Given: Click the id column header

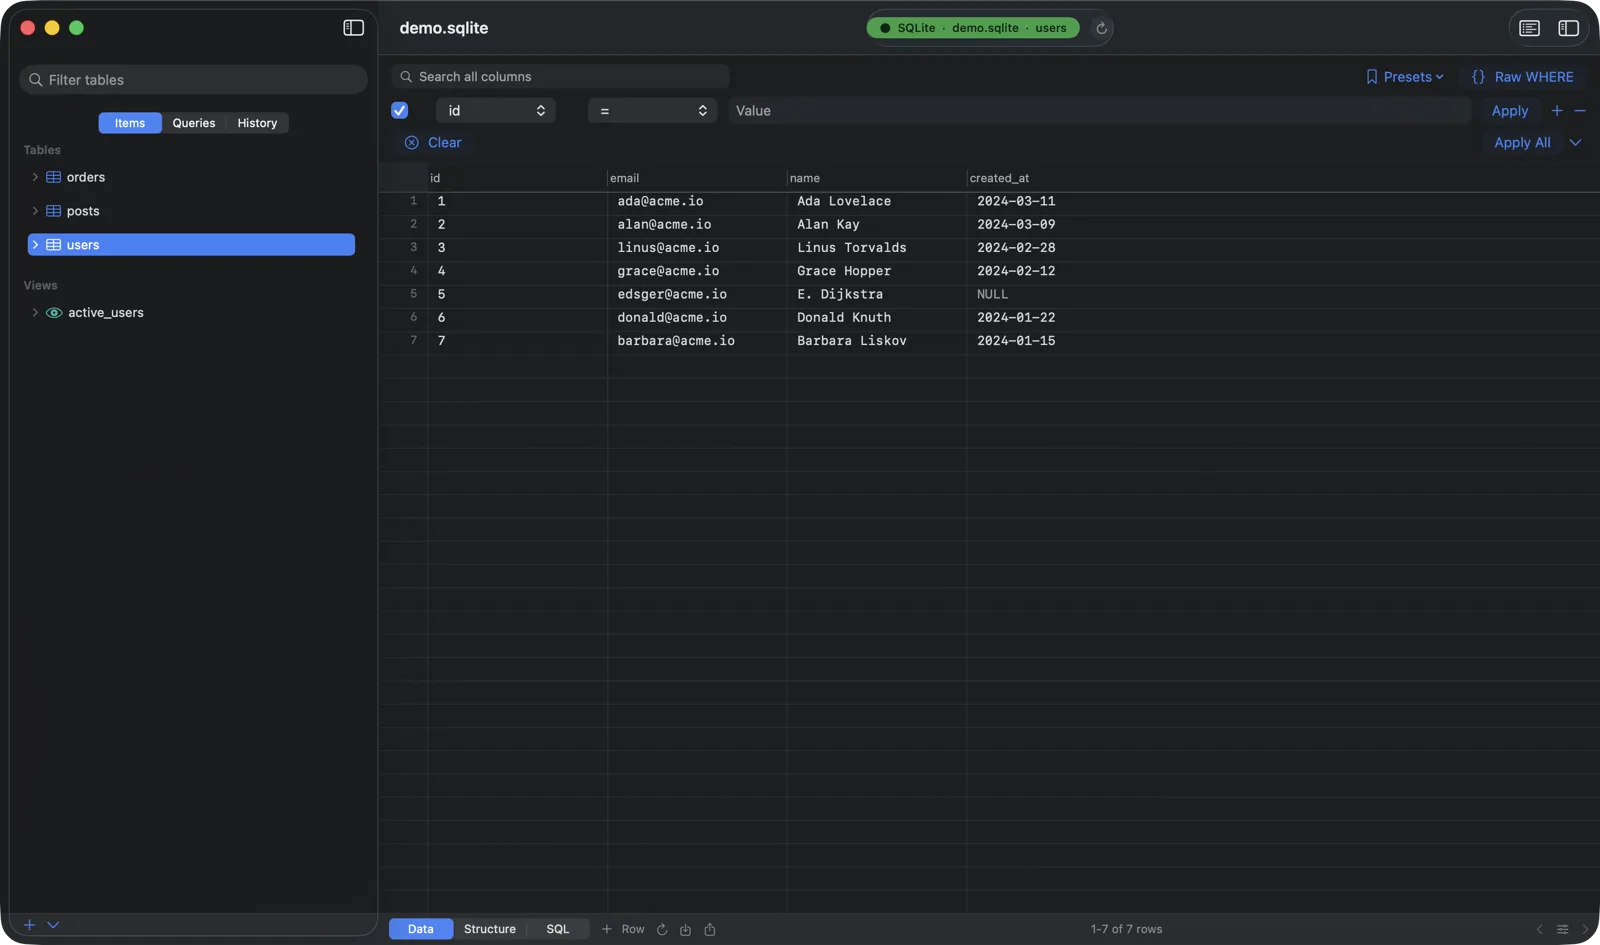Looking at the screenshot, I should [517, 178].
